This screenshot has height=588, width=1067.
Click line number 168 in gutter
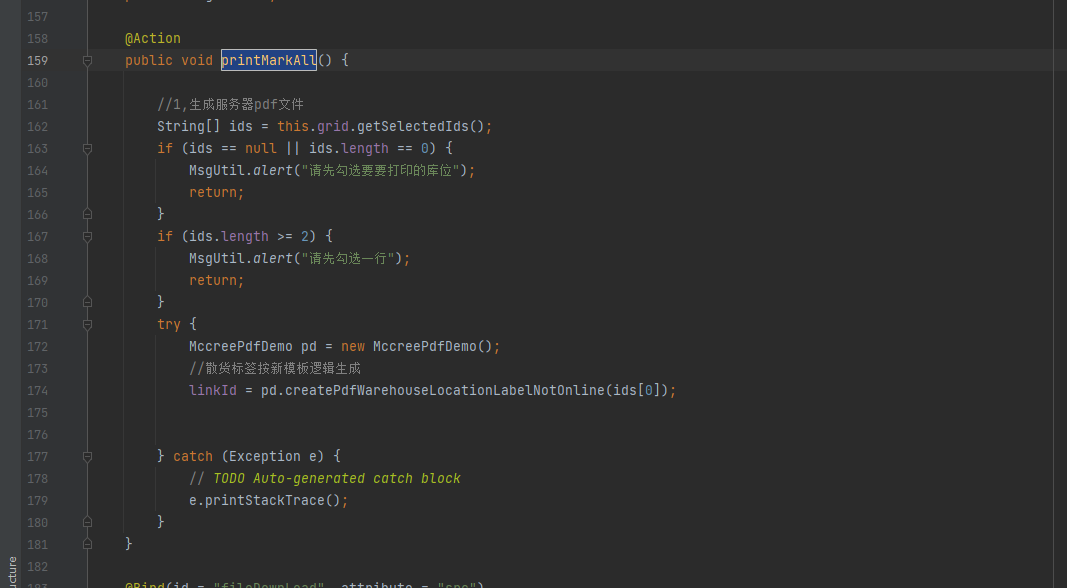coord(37,259)
